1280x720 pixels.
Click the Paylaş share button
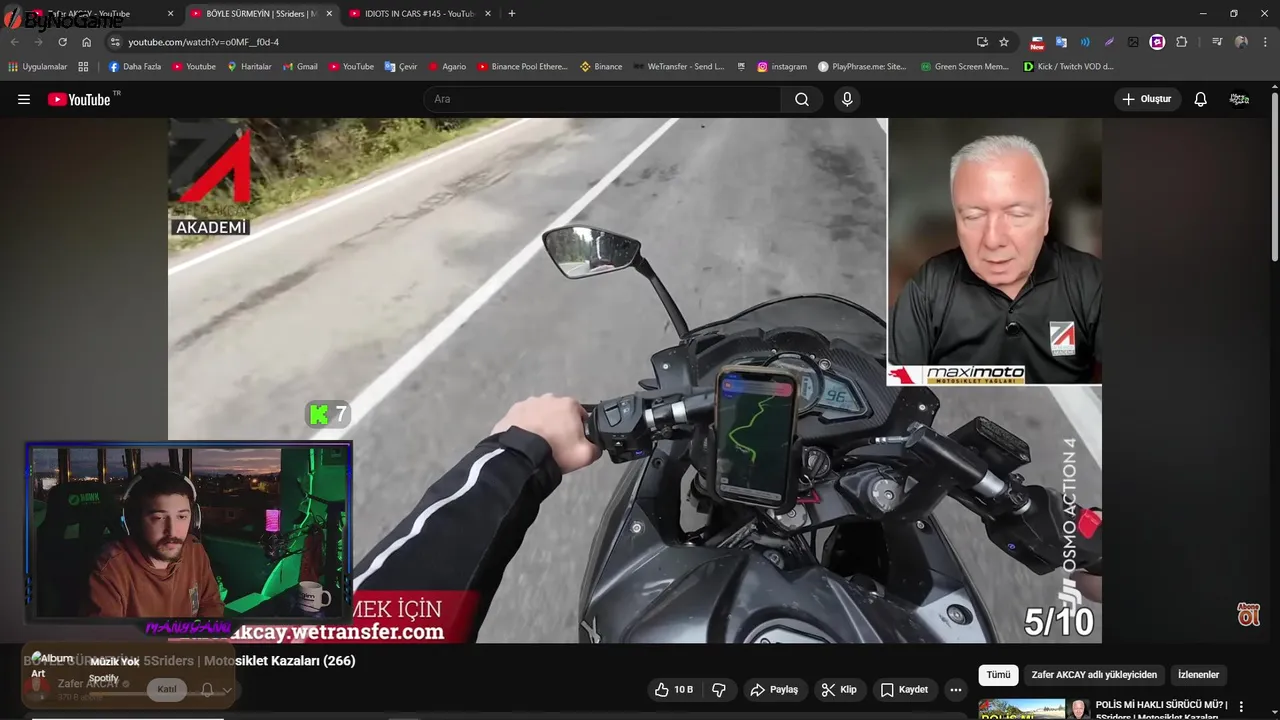pyautogui.click(x=774, y=690)
